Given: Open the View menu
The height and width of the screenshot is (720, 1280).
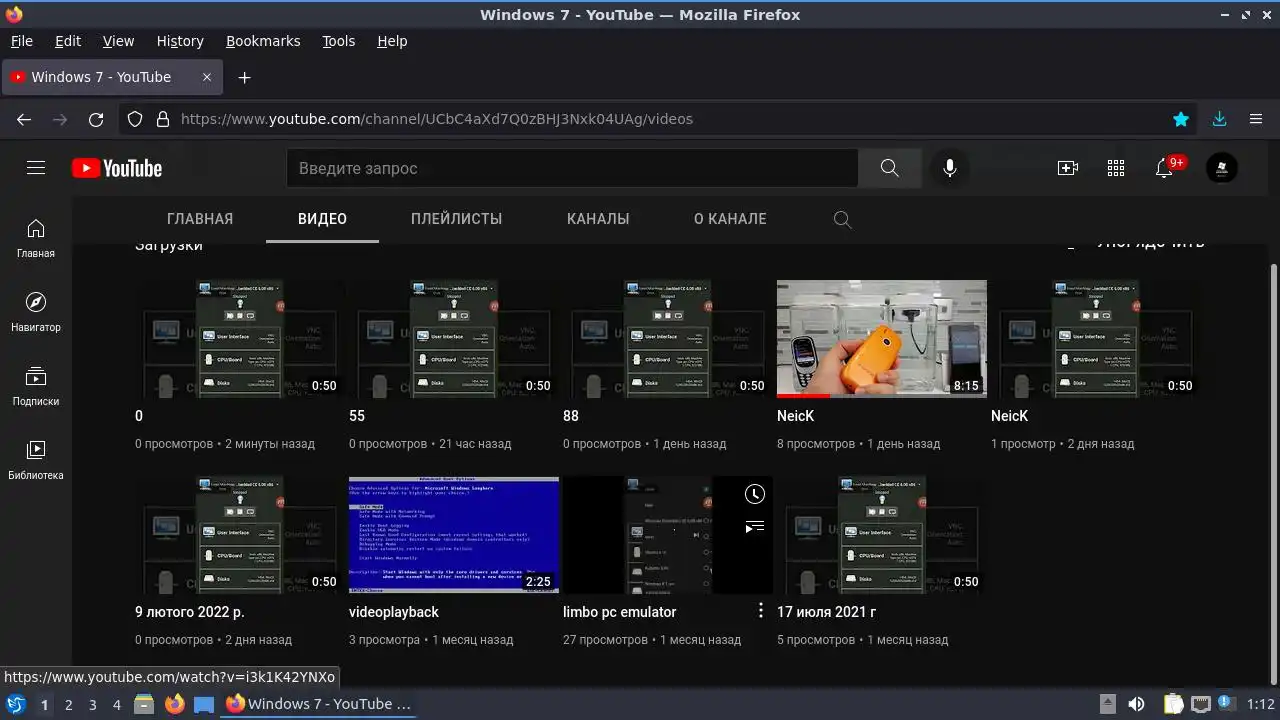Looking at the screenshot, I should [118, 41].
